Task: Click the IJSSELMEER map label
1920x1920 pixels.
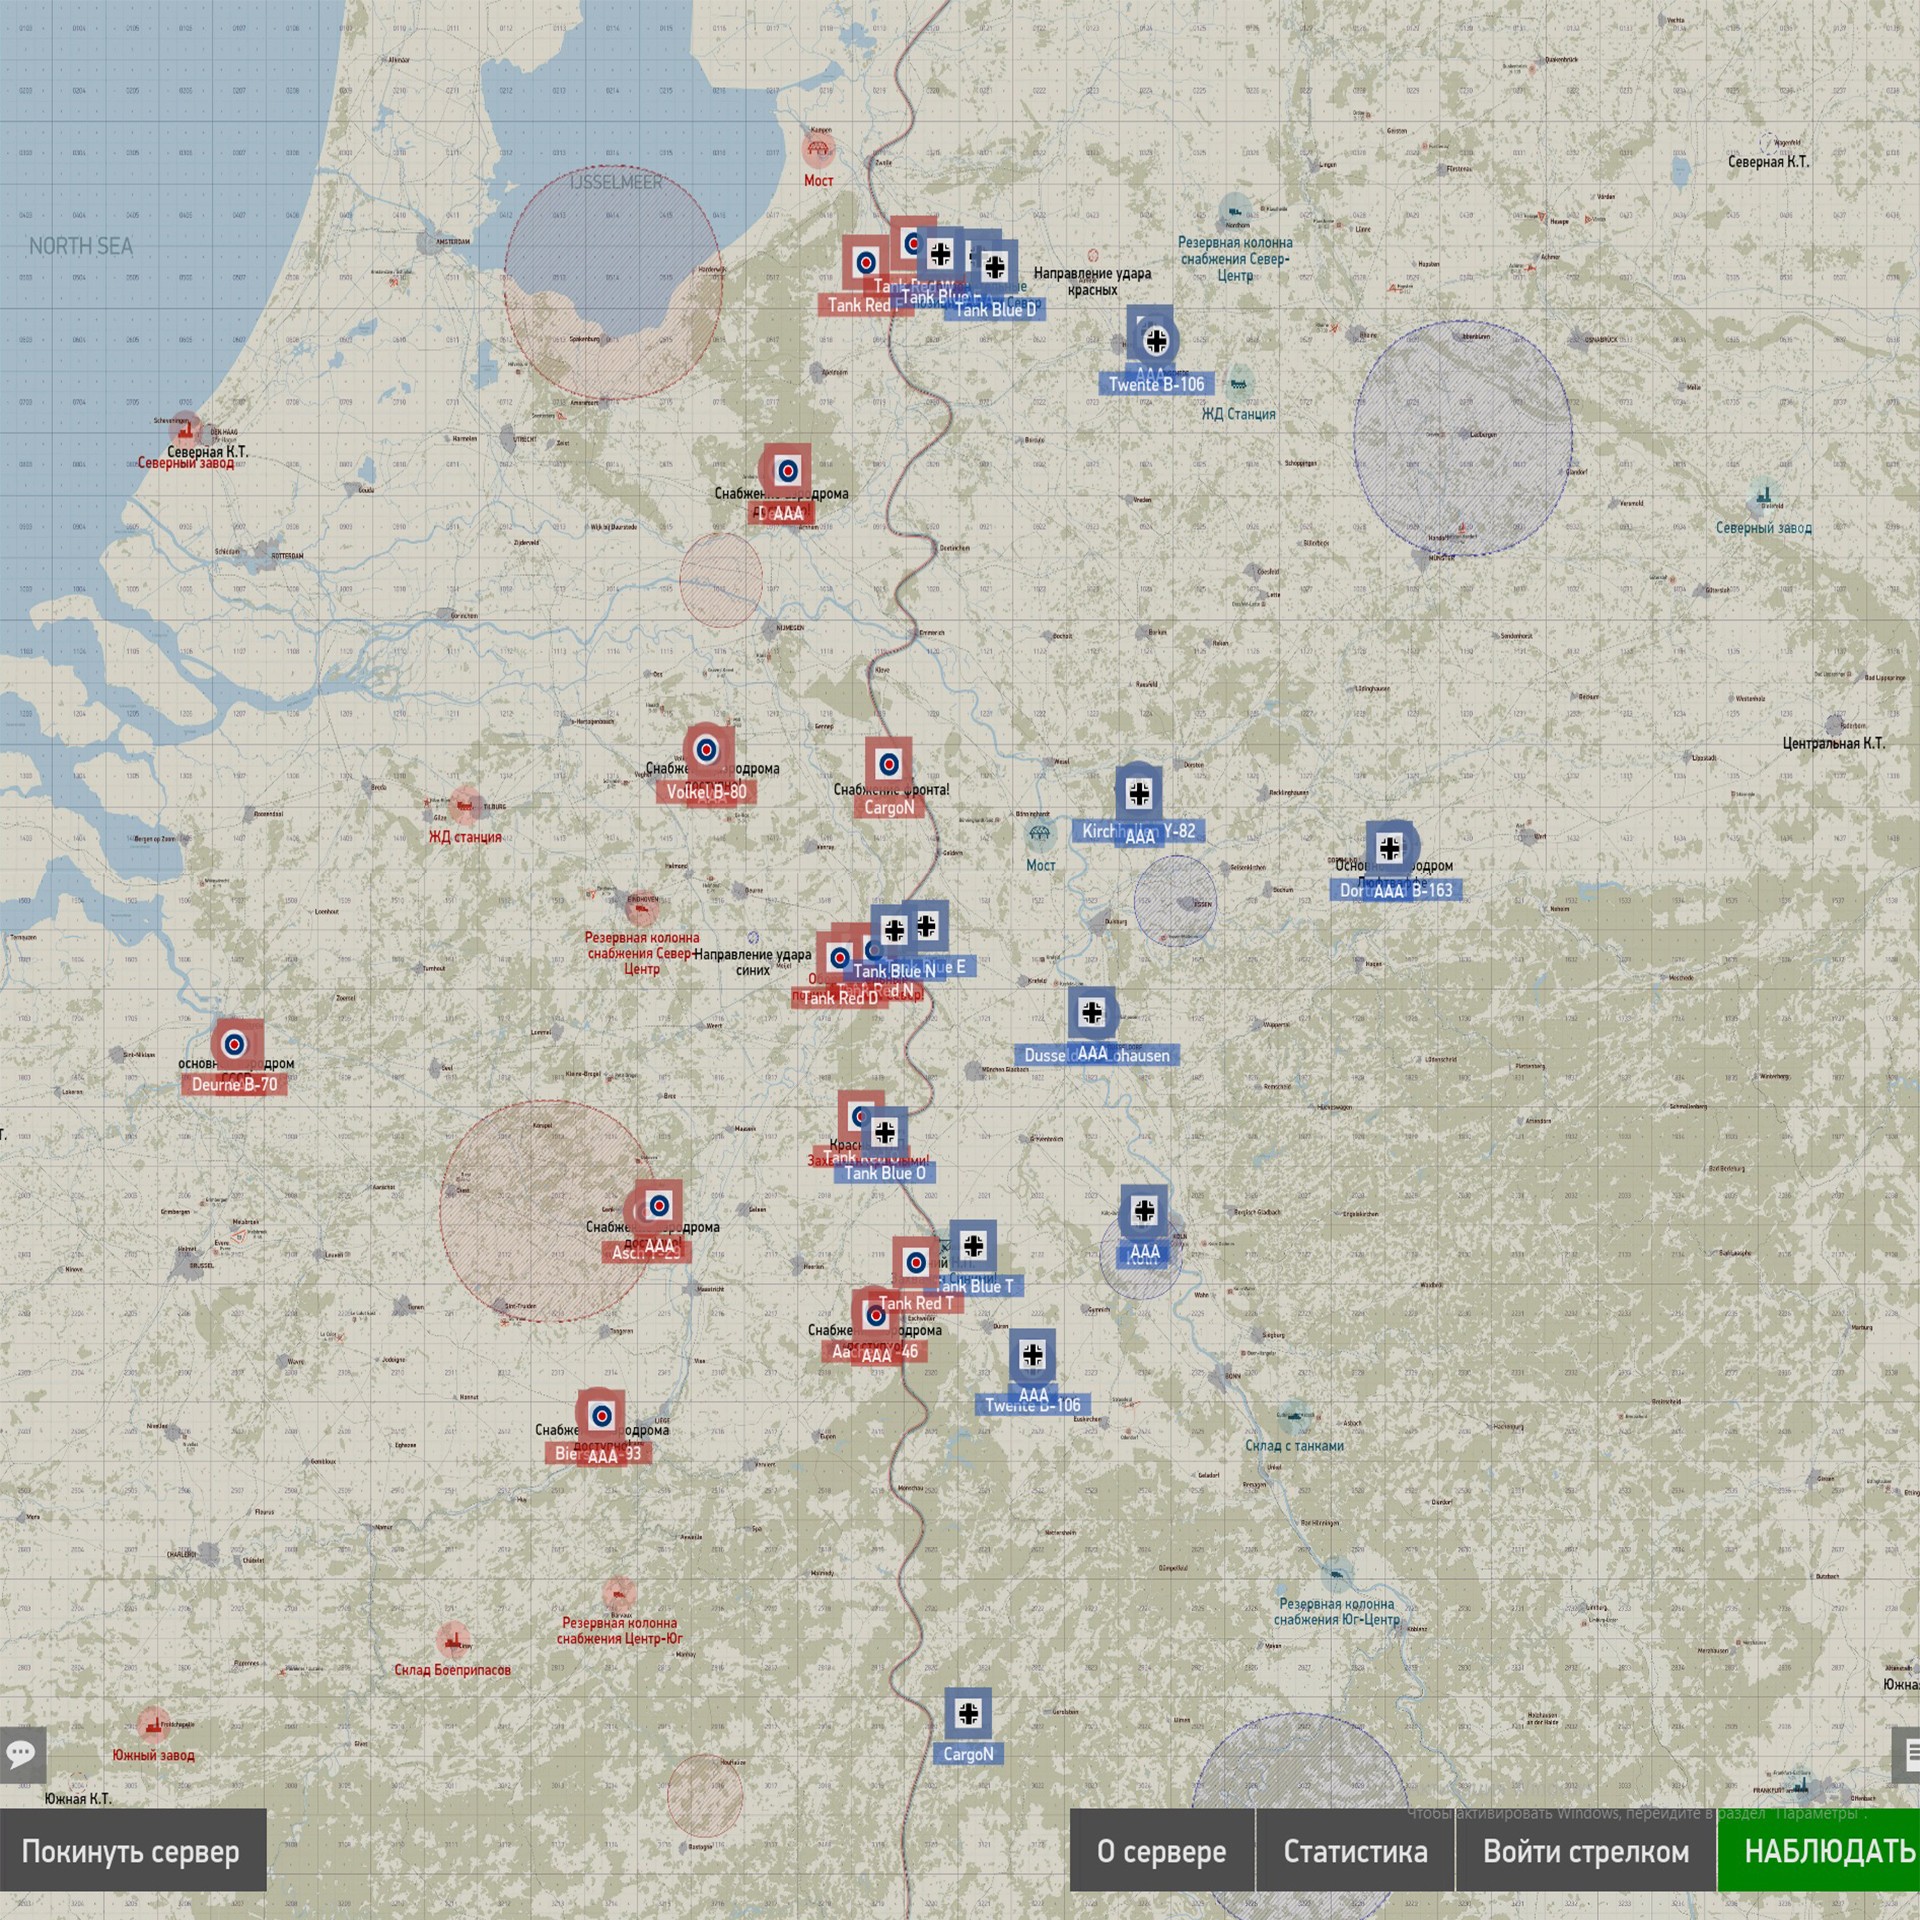Action: [x=616, y=183]
